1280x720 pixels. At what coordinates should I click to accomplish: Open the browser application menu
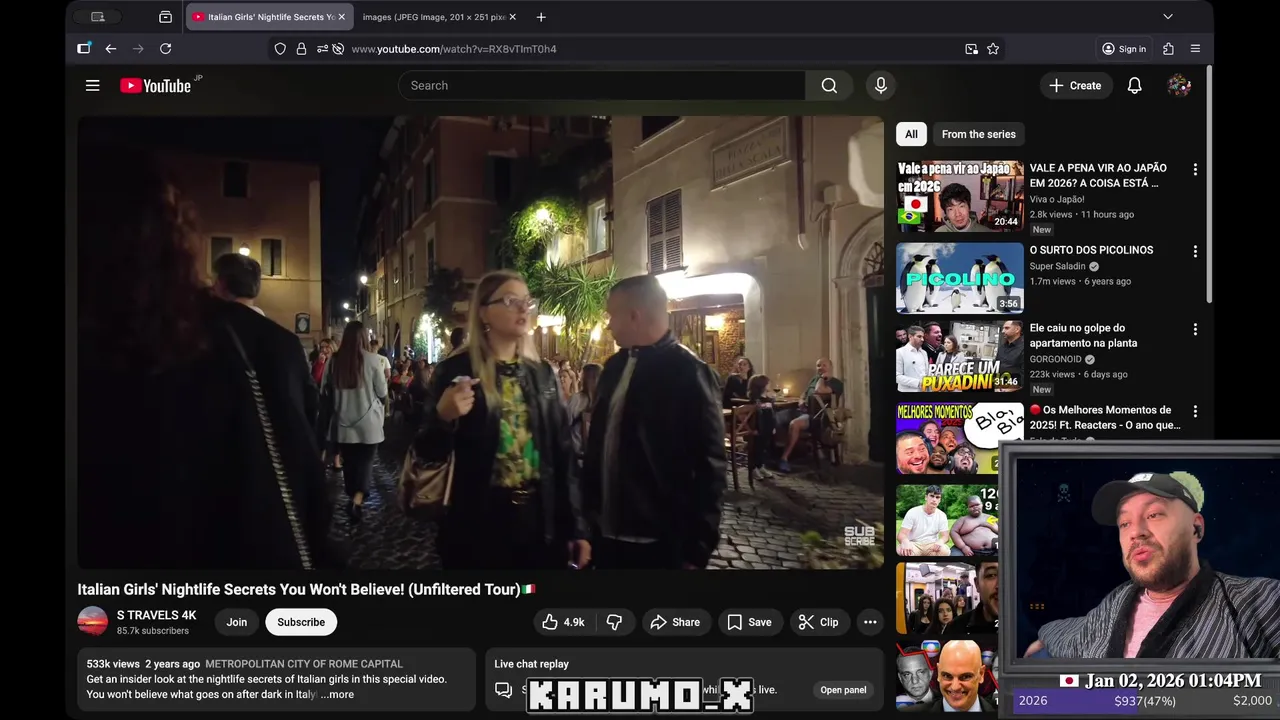[1195, 49]
